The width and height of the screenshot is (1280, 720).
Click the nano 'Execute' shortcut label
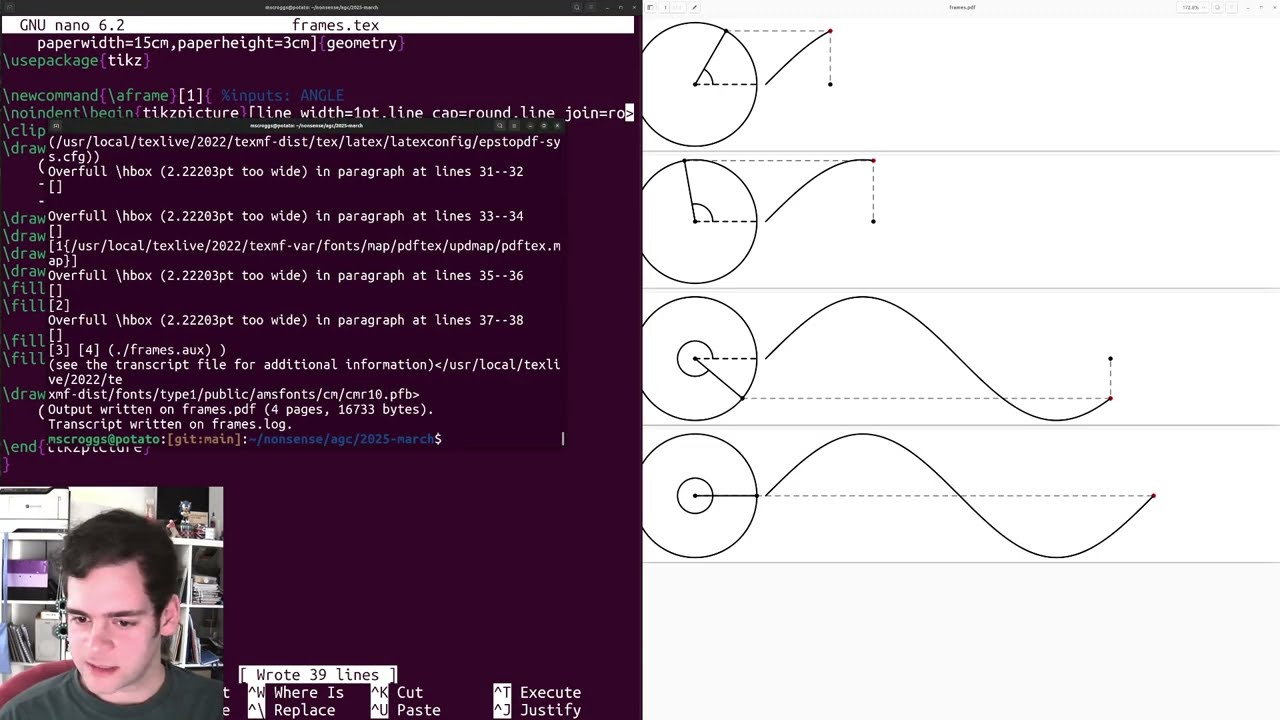[x=550, y=692]
